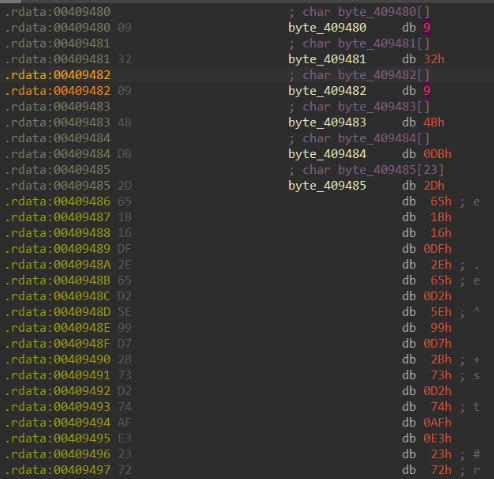
Task: Click the 65h value at address 0040948B
Action: pos(441,281)
